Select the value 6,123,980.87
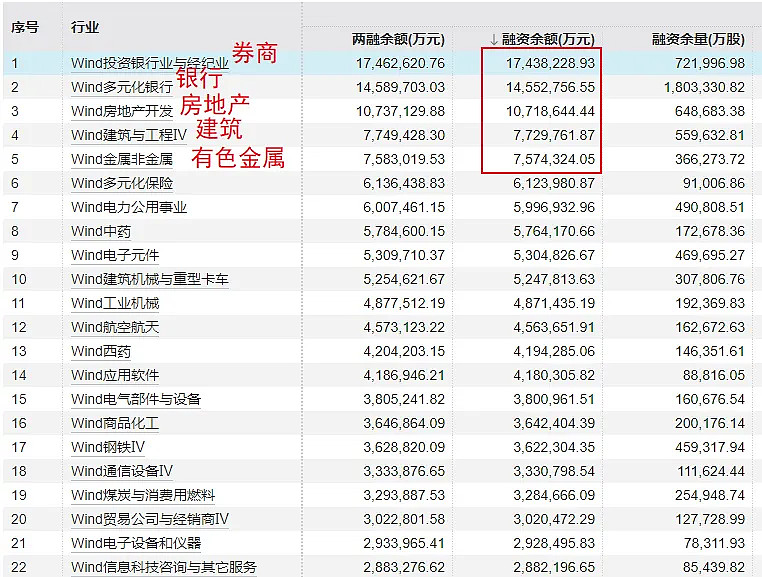762x577 pixels. click(x=554, y=183)
